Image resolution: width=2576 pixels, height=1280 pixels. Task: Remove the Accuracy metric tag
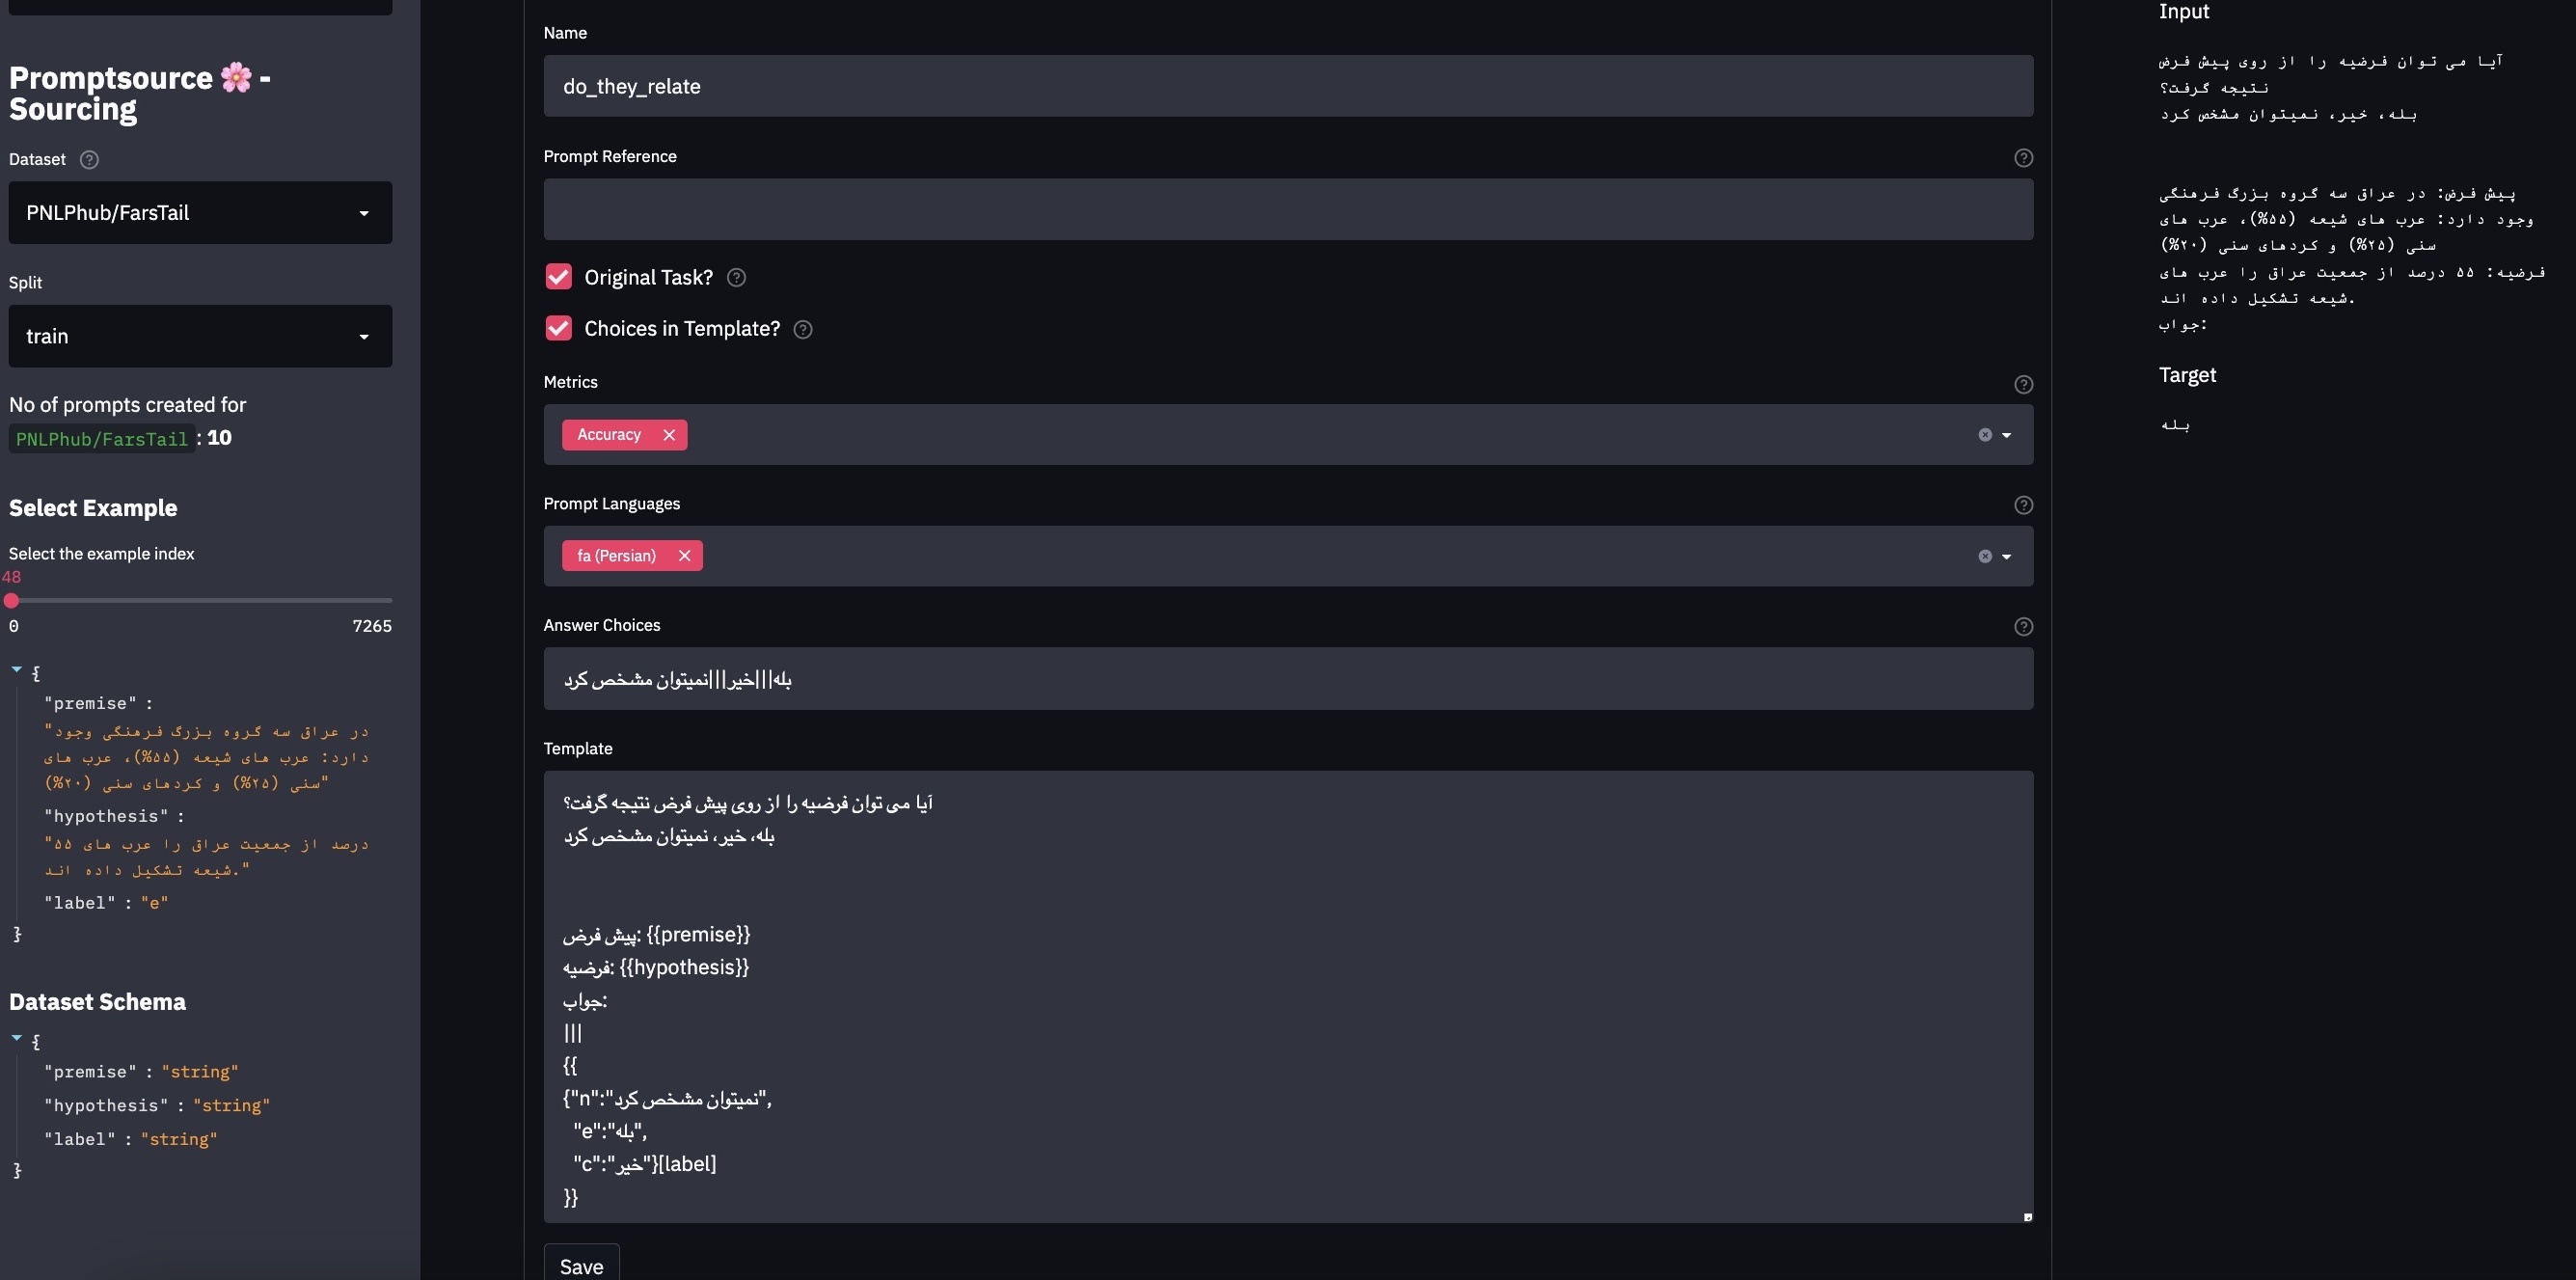pyautogui.click(x=669, y=435)
